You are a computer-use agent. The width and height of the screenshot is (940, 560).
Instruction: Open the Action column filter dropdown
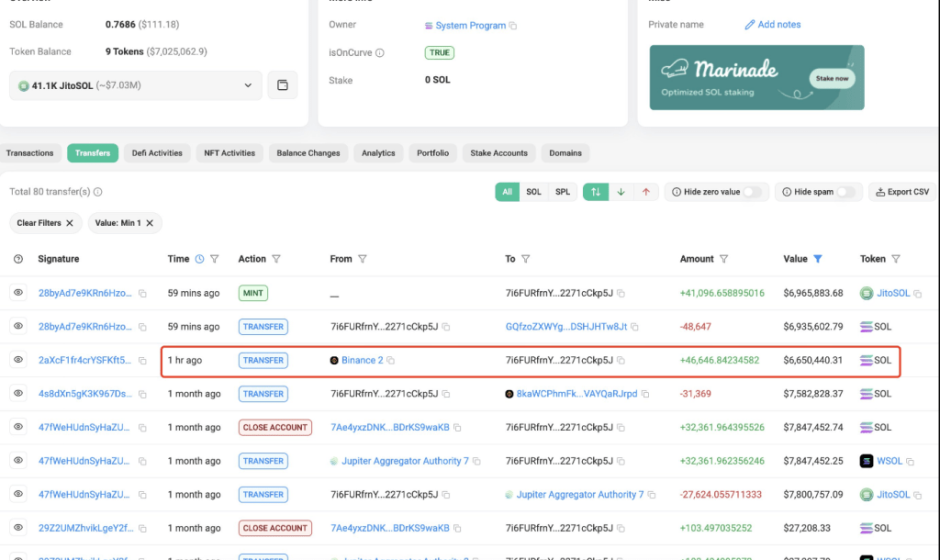pyautogui.click(x=276, y=259)
